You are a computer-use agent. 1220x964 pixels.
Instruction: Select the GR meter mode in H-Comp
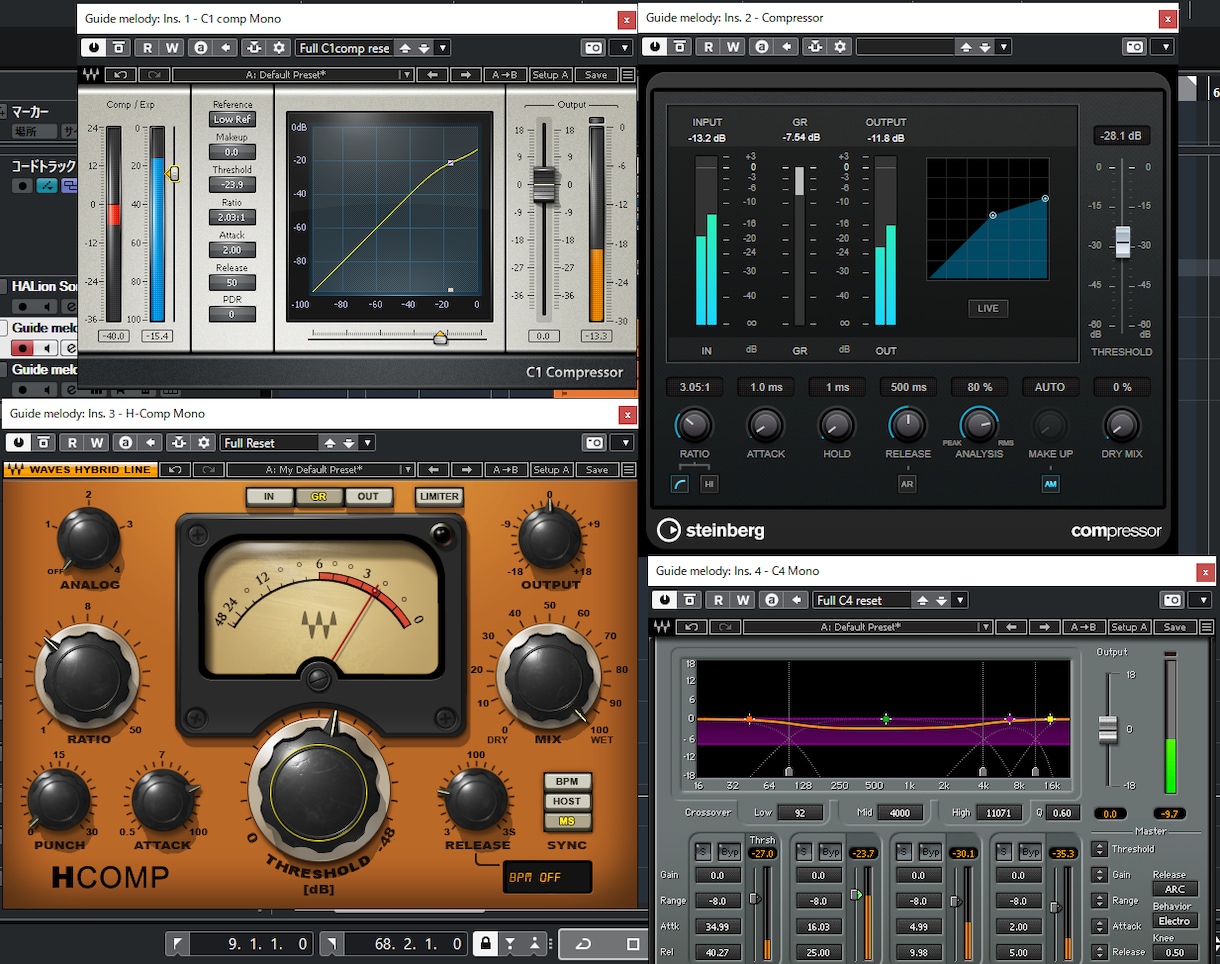pos(318,496)
